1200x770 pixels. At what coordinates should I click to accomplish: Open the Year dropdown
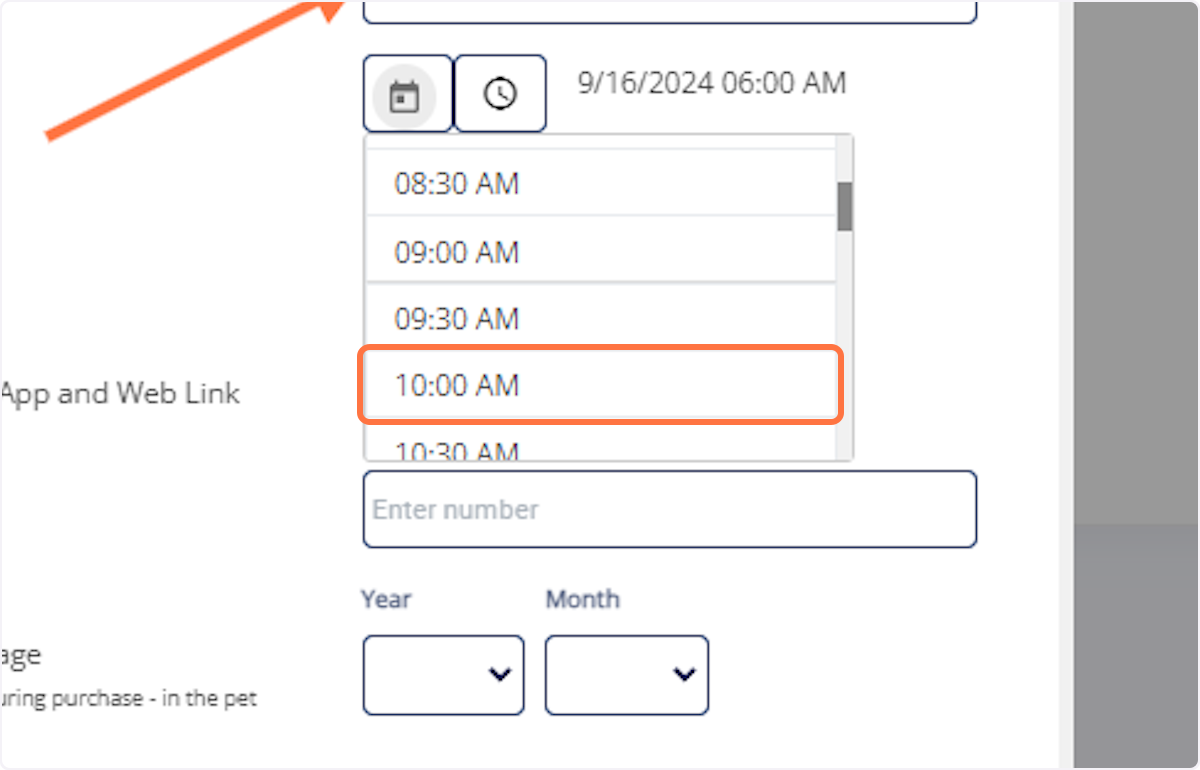click(443, 675)
